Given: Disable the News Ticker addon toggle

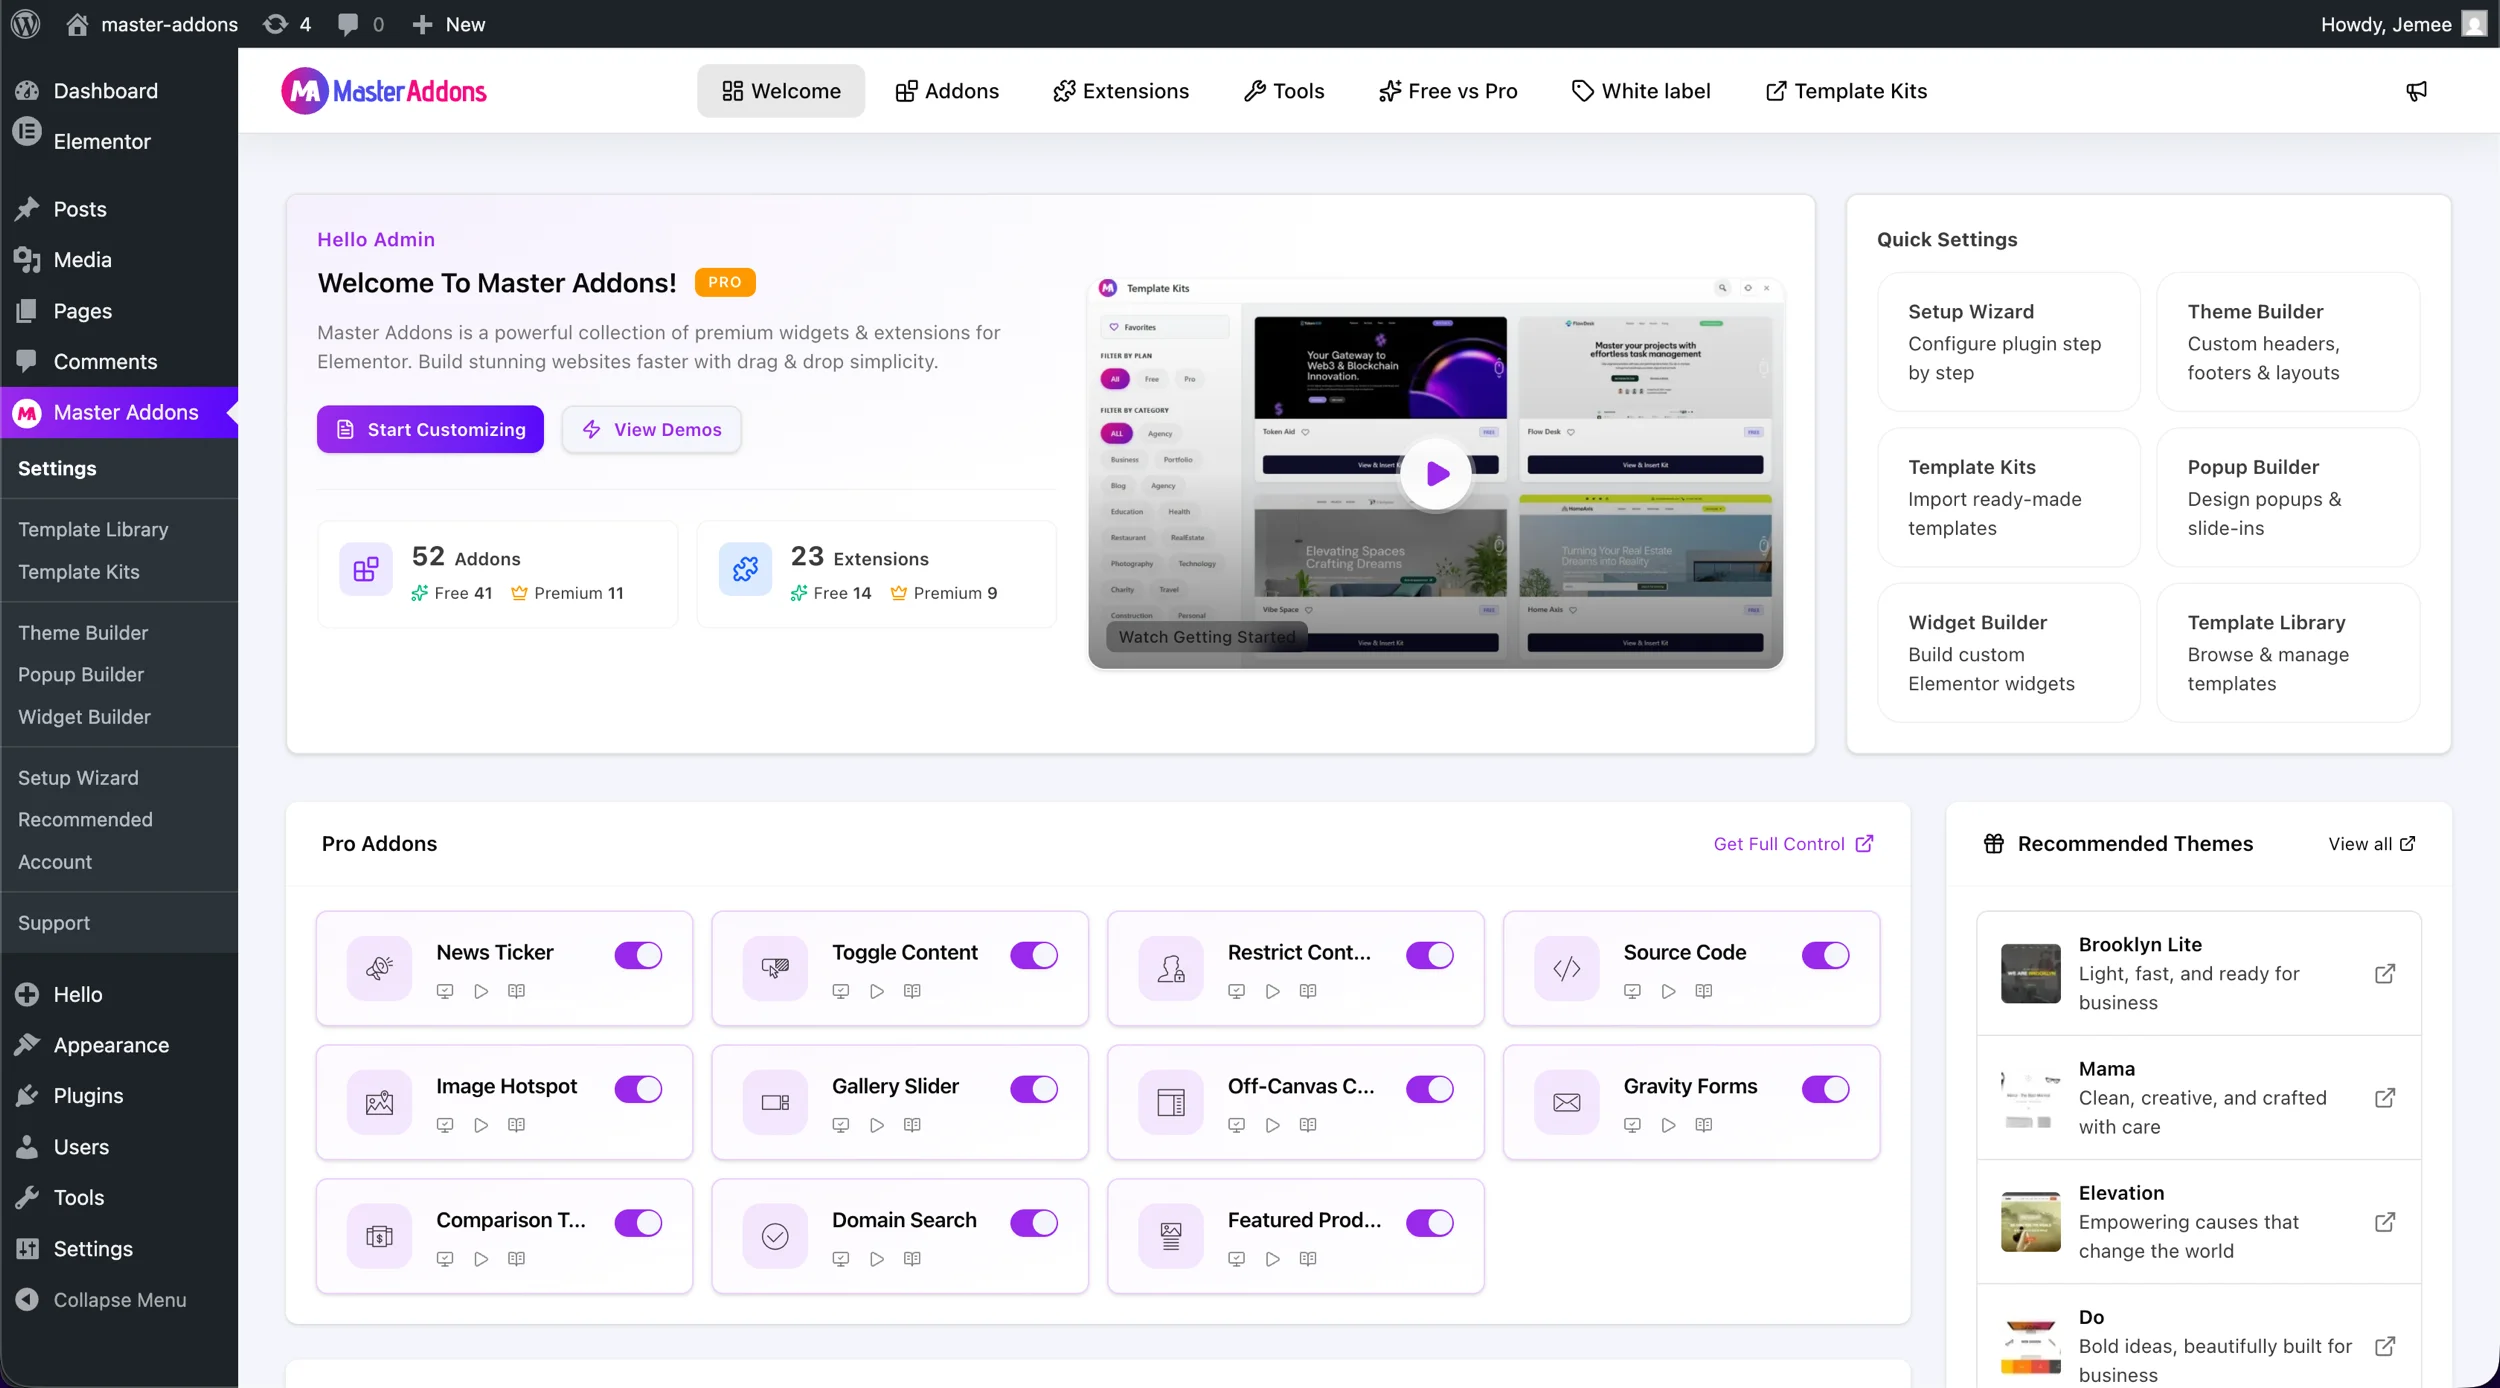Looking at the screenshot, I should tap(638, 955).
